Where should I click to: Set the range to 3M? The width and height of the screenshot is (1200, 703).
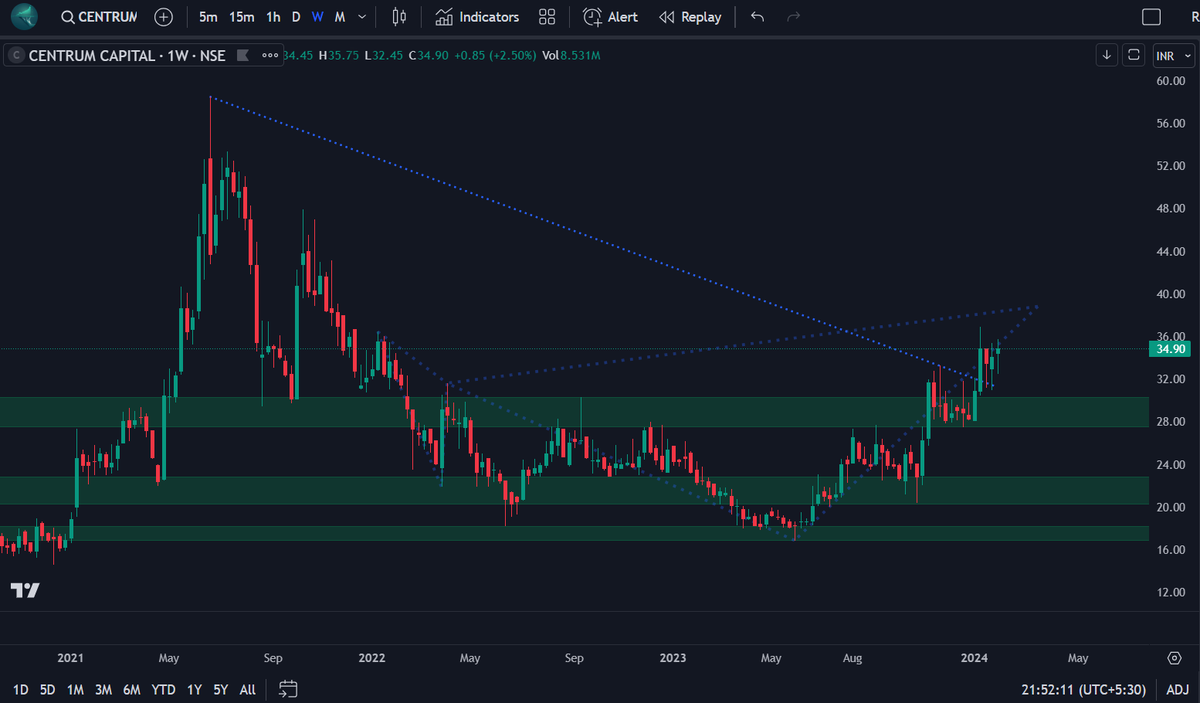point(103,689)
